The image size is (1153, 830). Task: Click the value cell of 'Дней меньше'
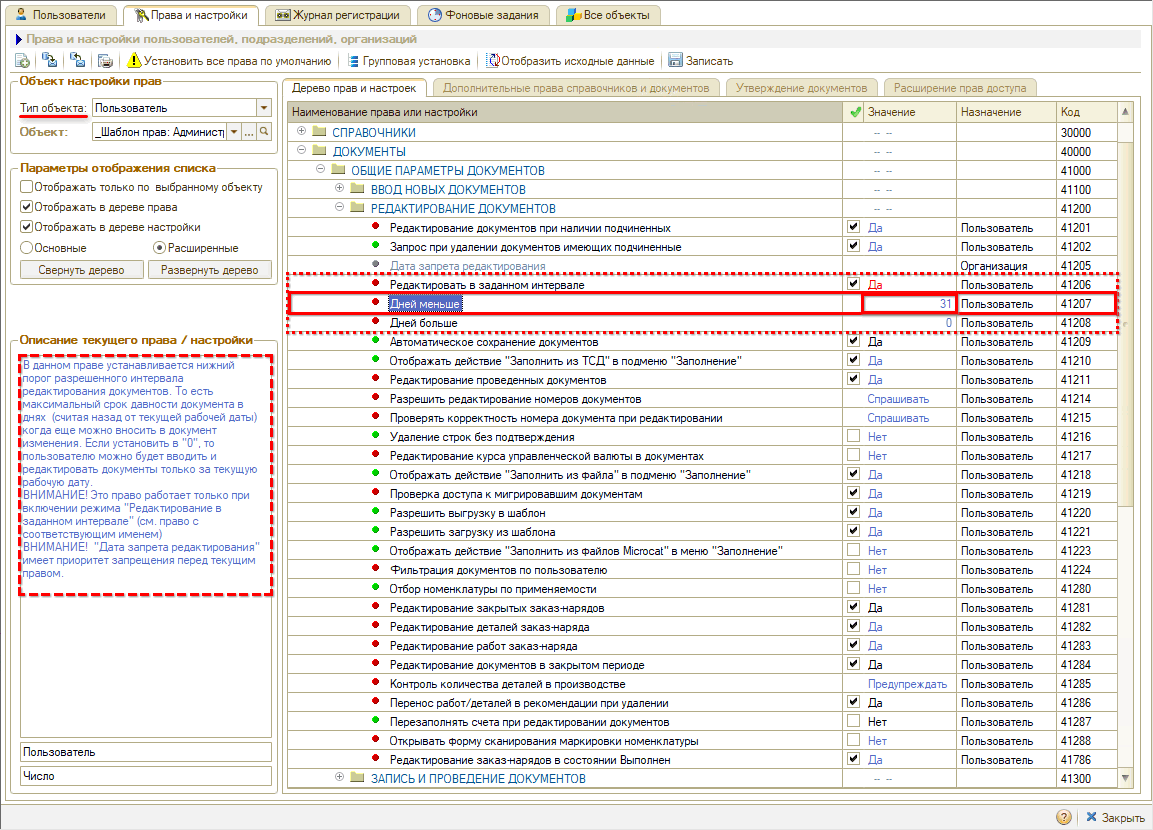(x=909, y=304)
